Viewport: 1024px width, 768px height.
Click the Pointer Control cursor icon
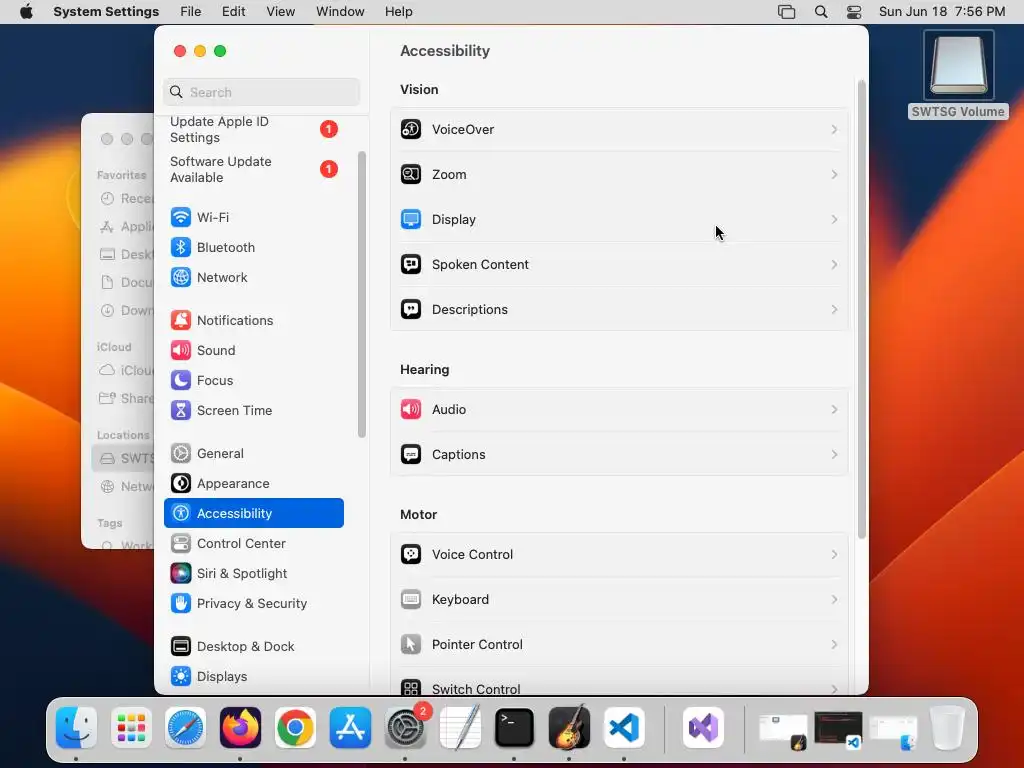click(x=411, y=645)
